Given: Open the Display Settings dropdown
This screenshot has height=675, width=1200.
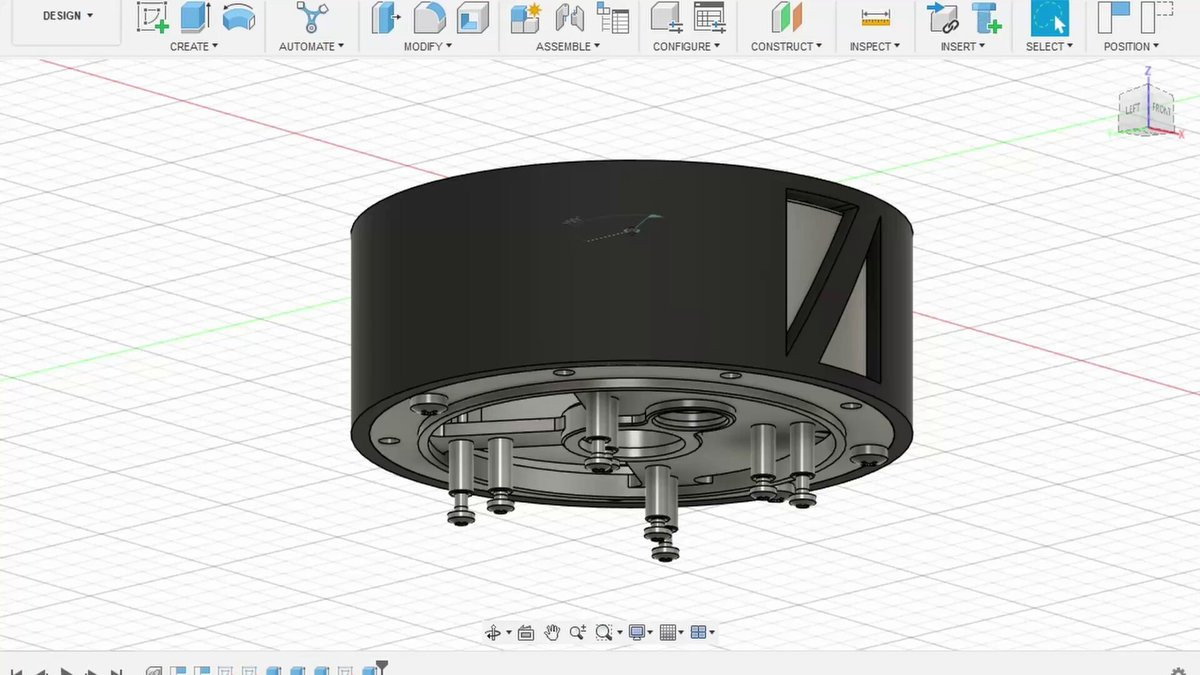Looking at the screenshot, I should [x=640, y=632].
